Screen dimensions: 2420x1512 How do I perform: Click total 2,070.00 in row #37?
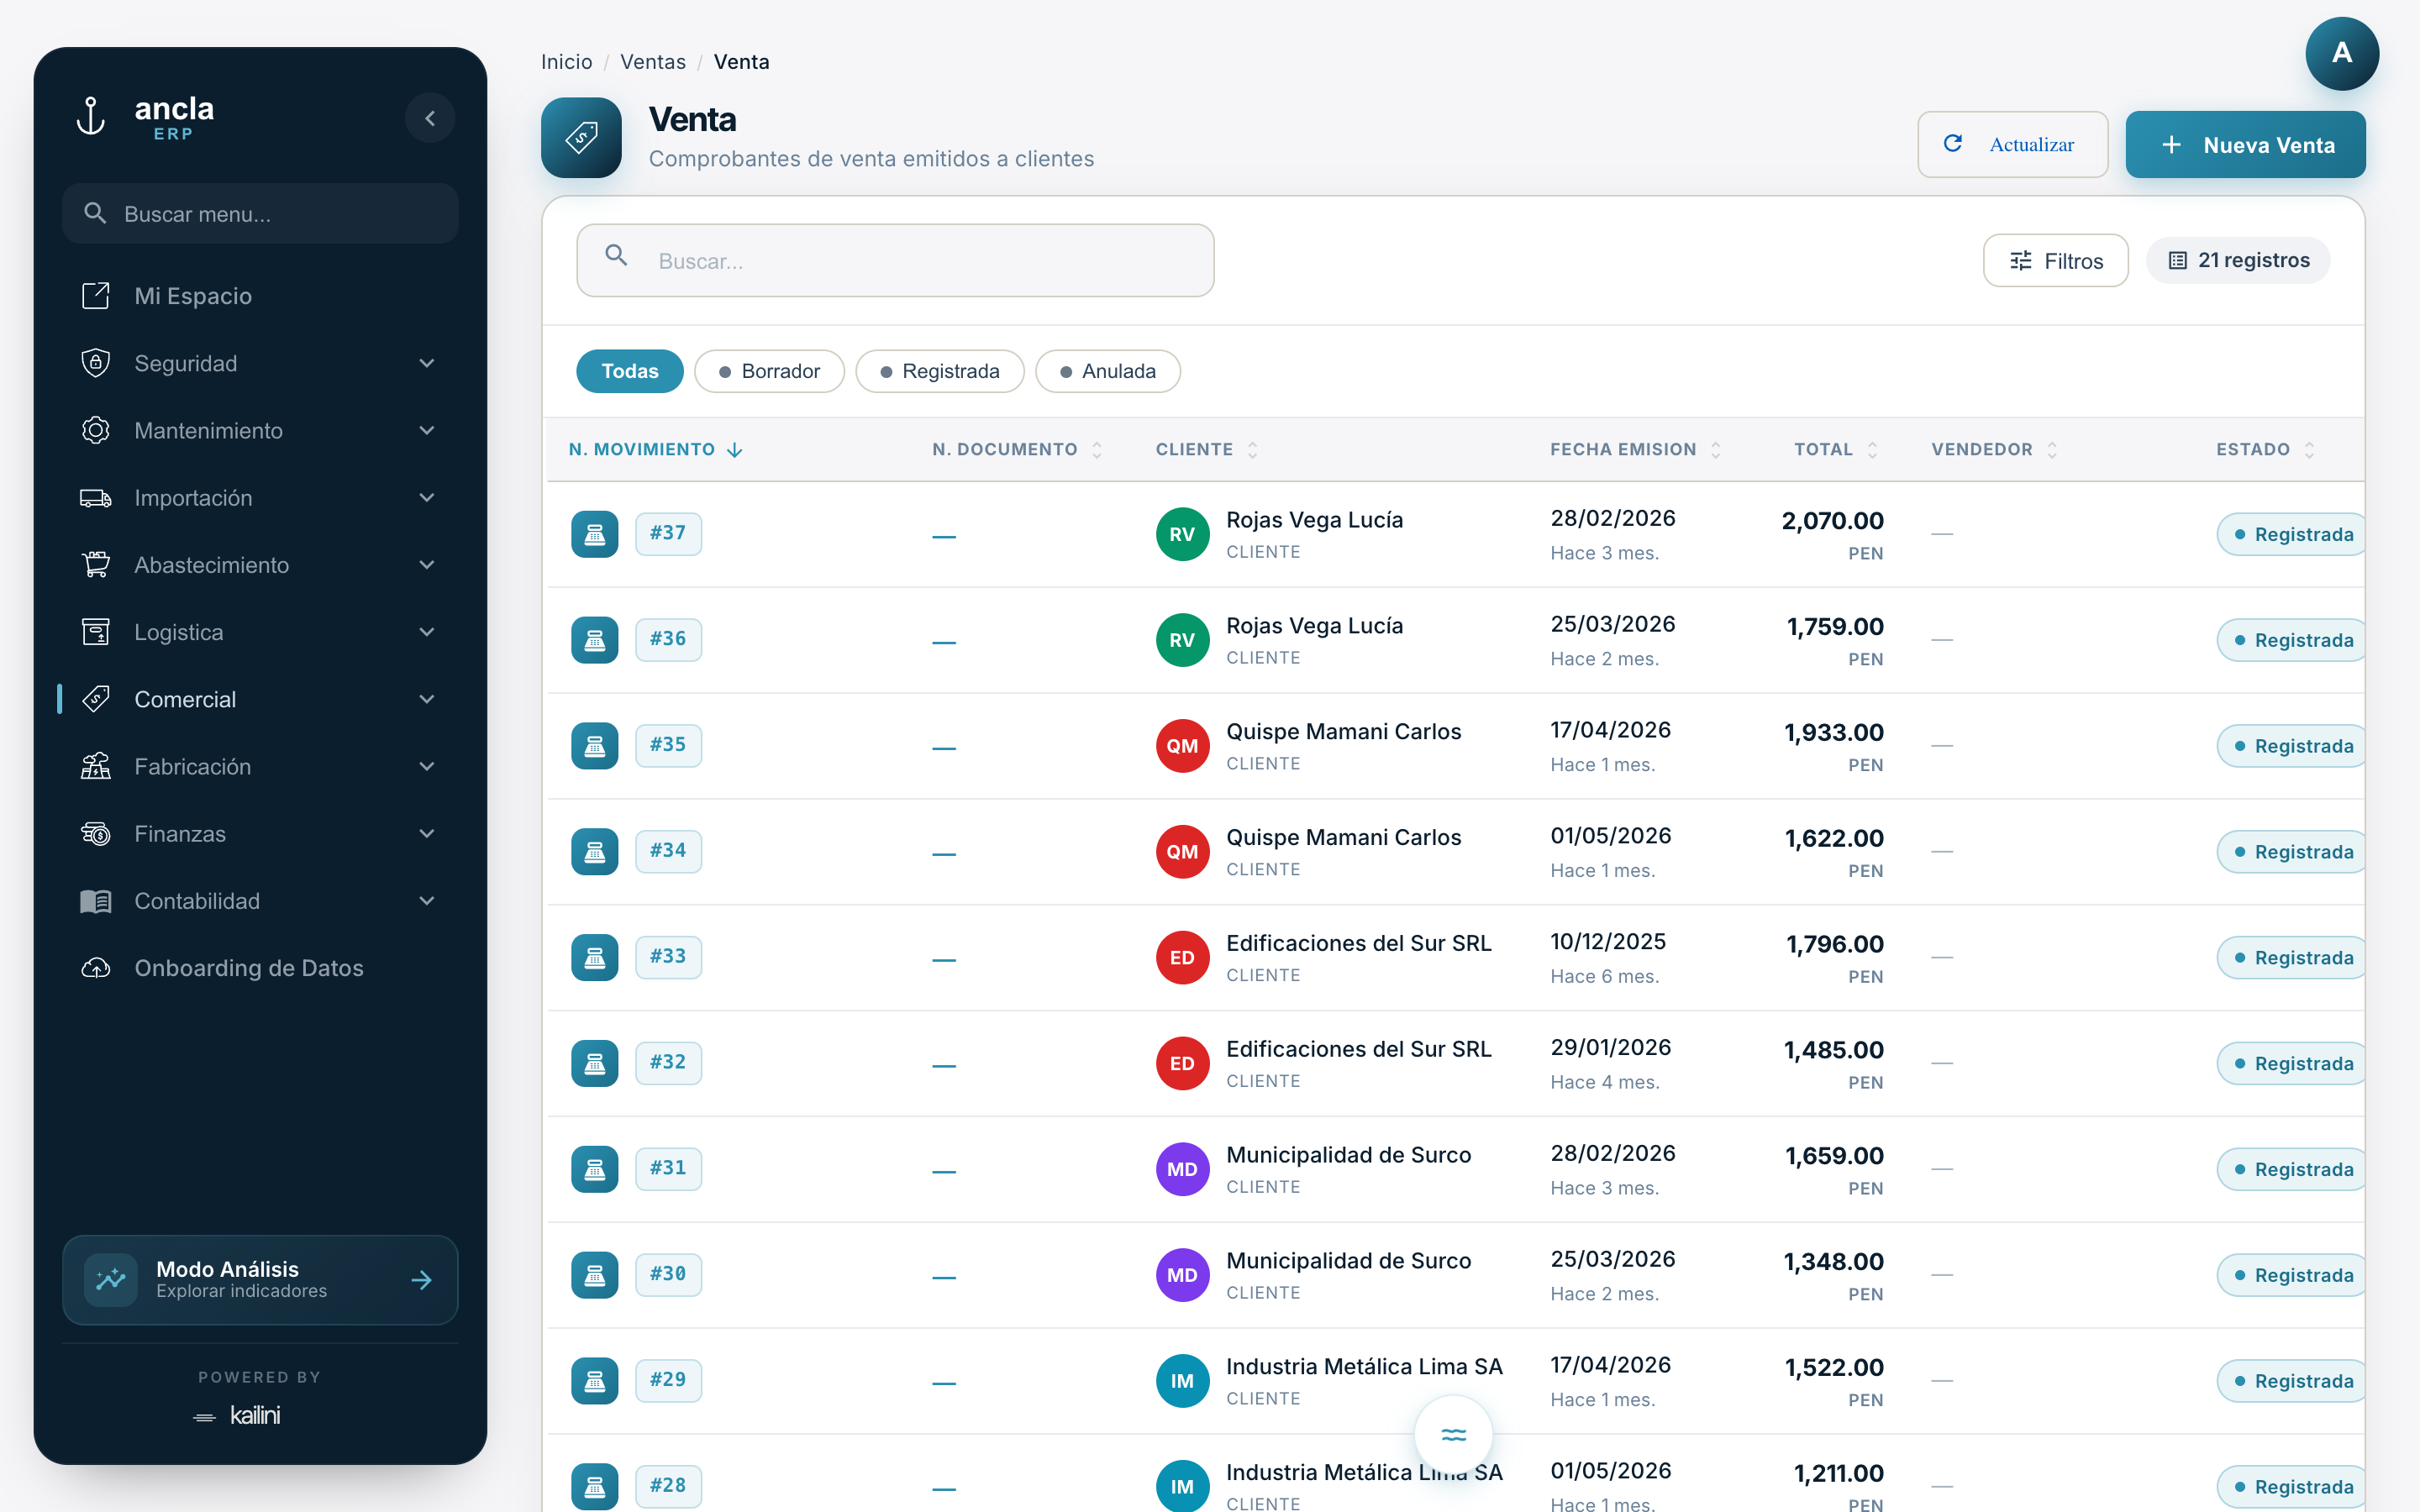[1832, 521]
